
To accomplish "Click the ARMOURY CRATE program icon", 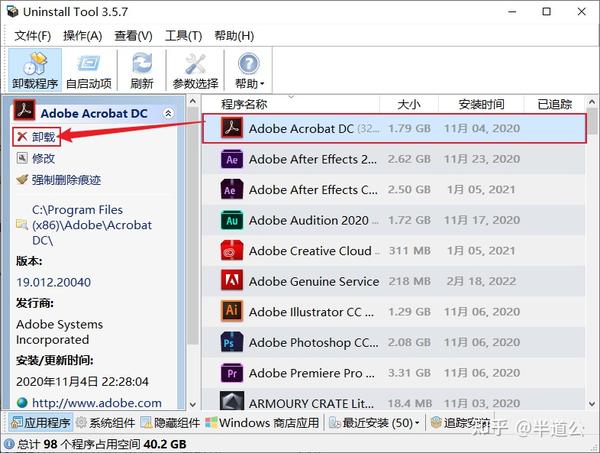I will [232, 401].
